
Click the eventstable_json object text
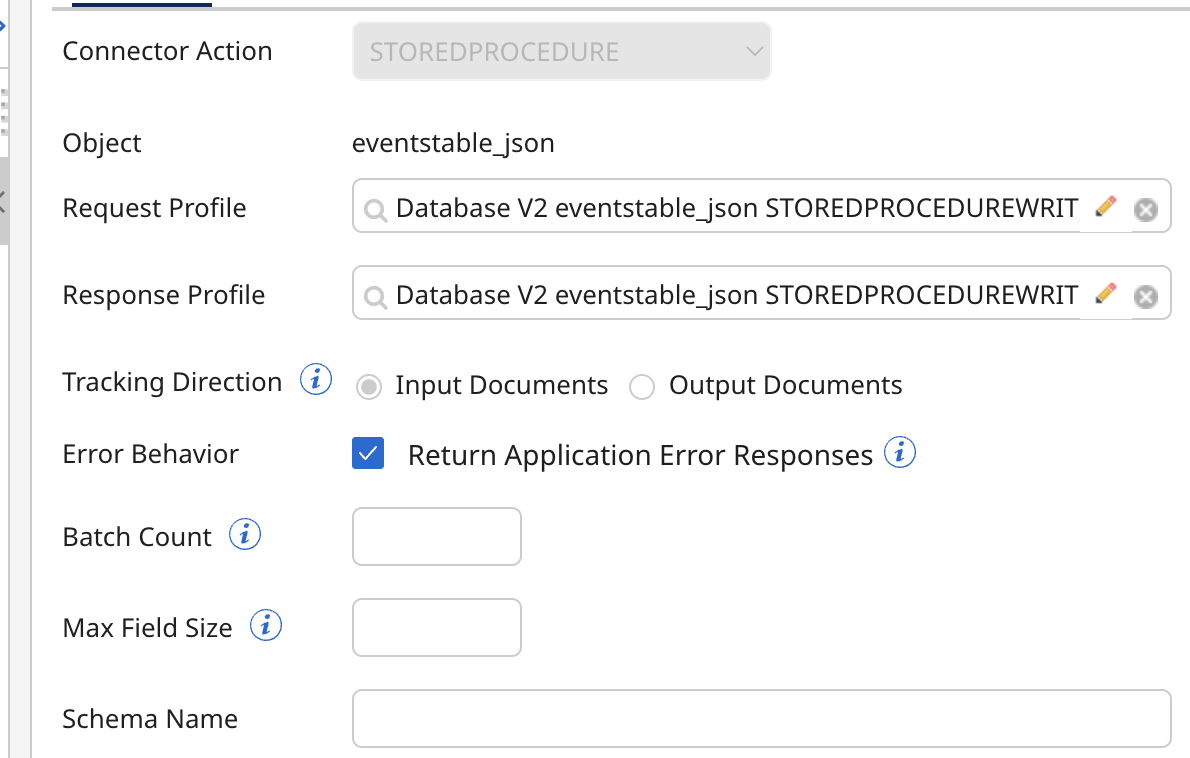[453, 143]
